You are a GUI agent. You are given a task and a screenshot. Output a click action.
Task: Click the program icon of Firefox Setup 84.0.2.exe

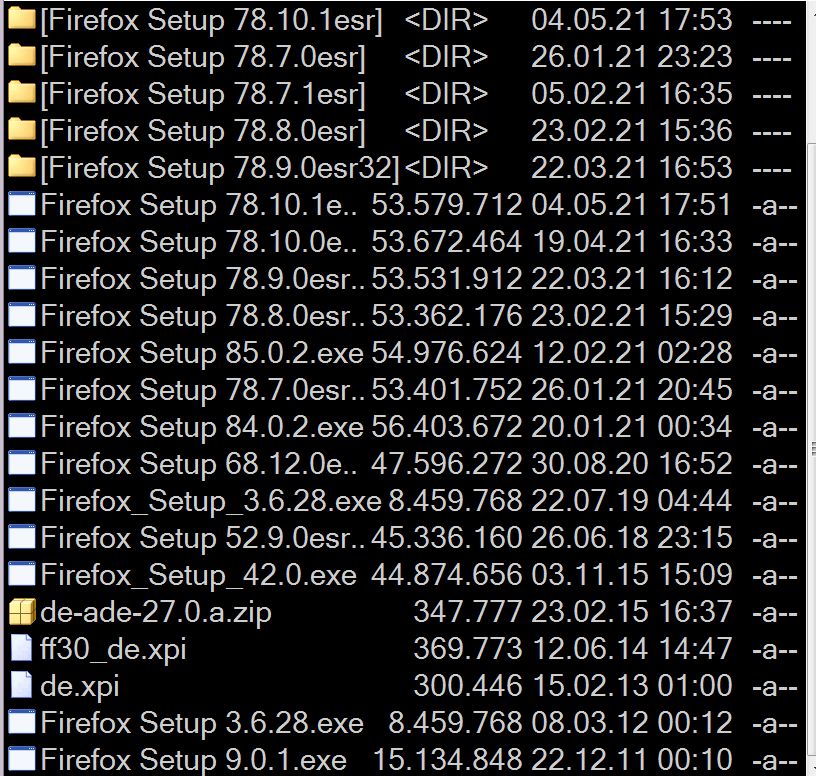coord(22,425)
